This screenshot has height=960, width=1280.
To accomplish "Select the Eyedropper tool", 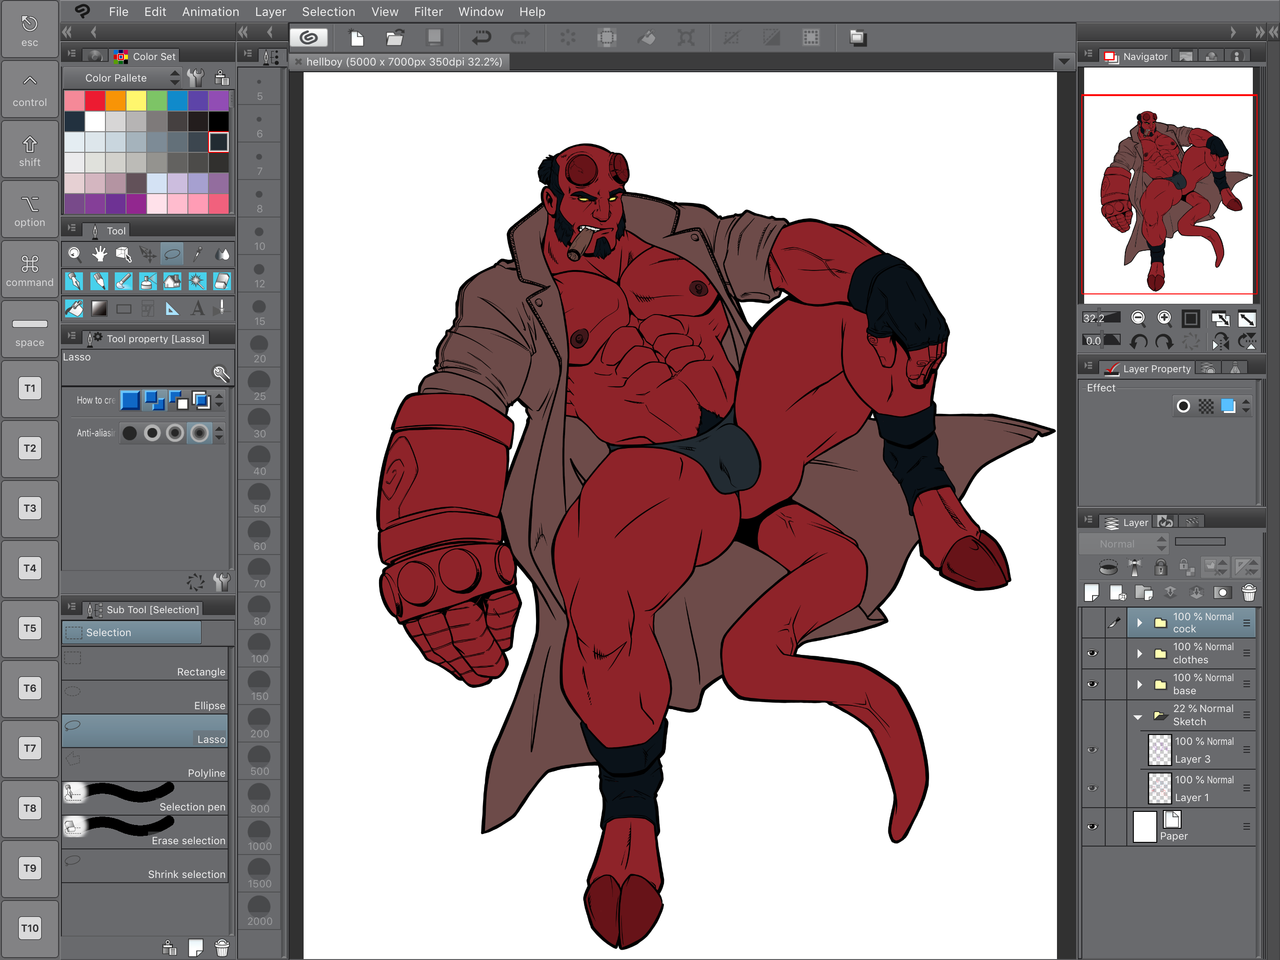I will tap(197, 254).
